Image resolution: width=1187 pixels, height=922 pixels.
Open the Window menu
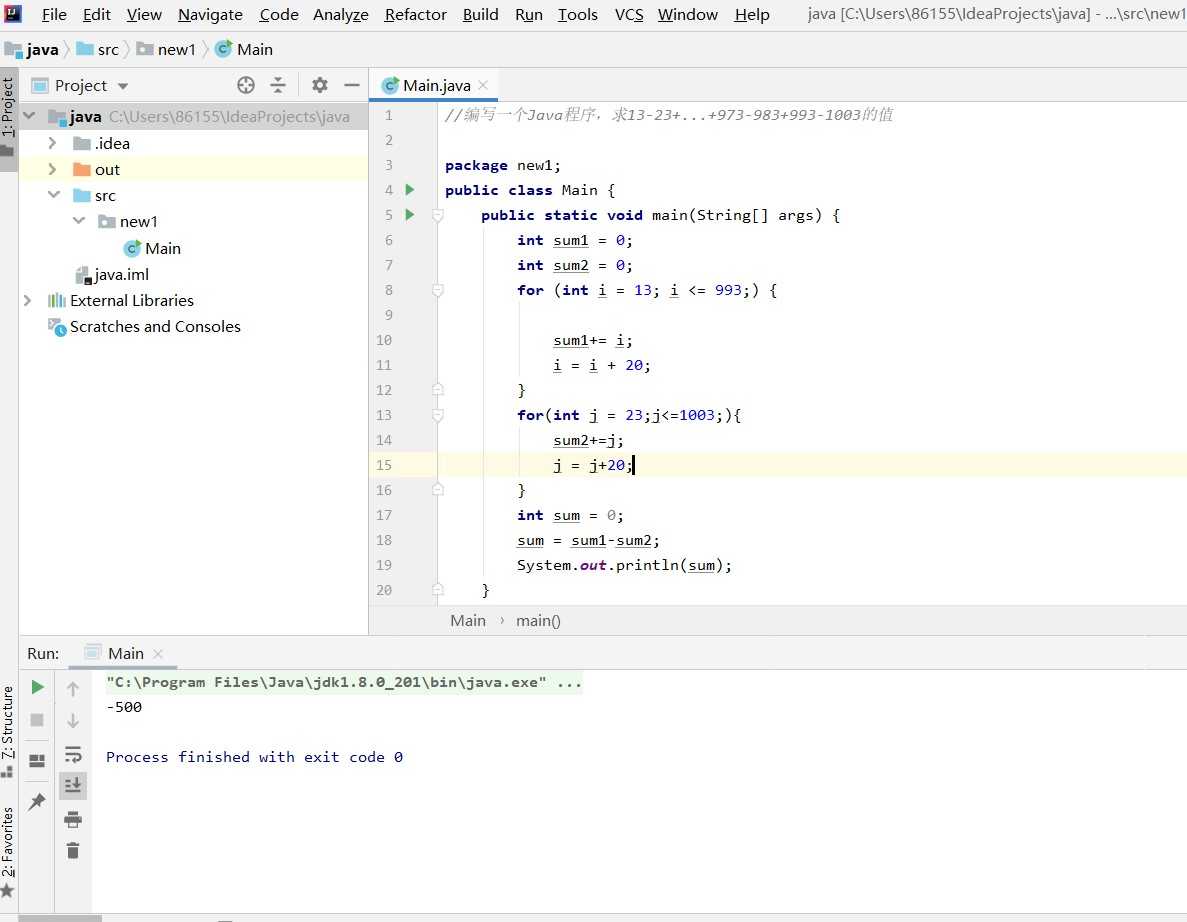pyautogui.click(x=687, y=14)
